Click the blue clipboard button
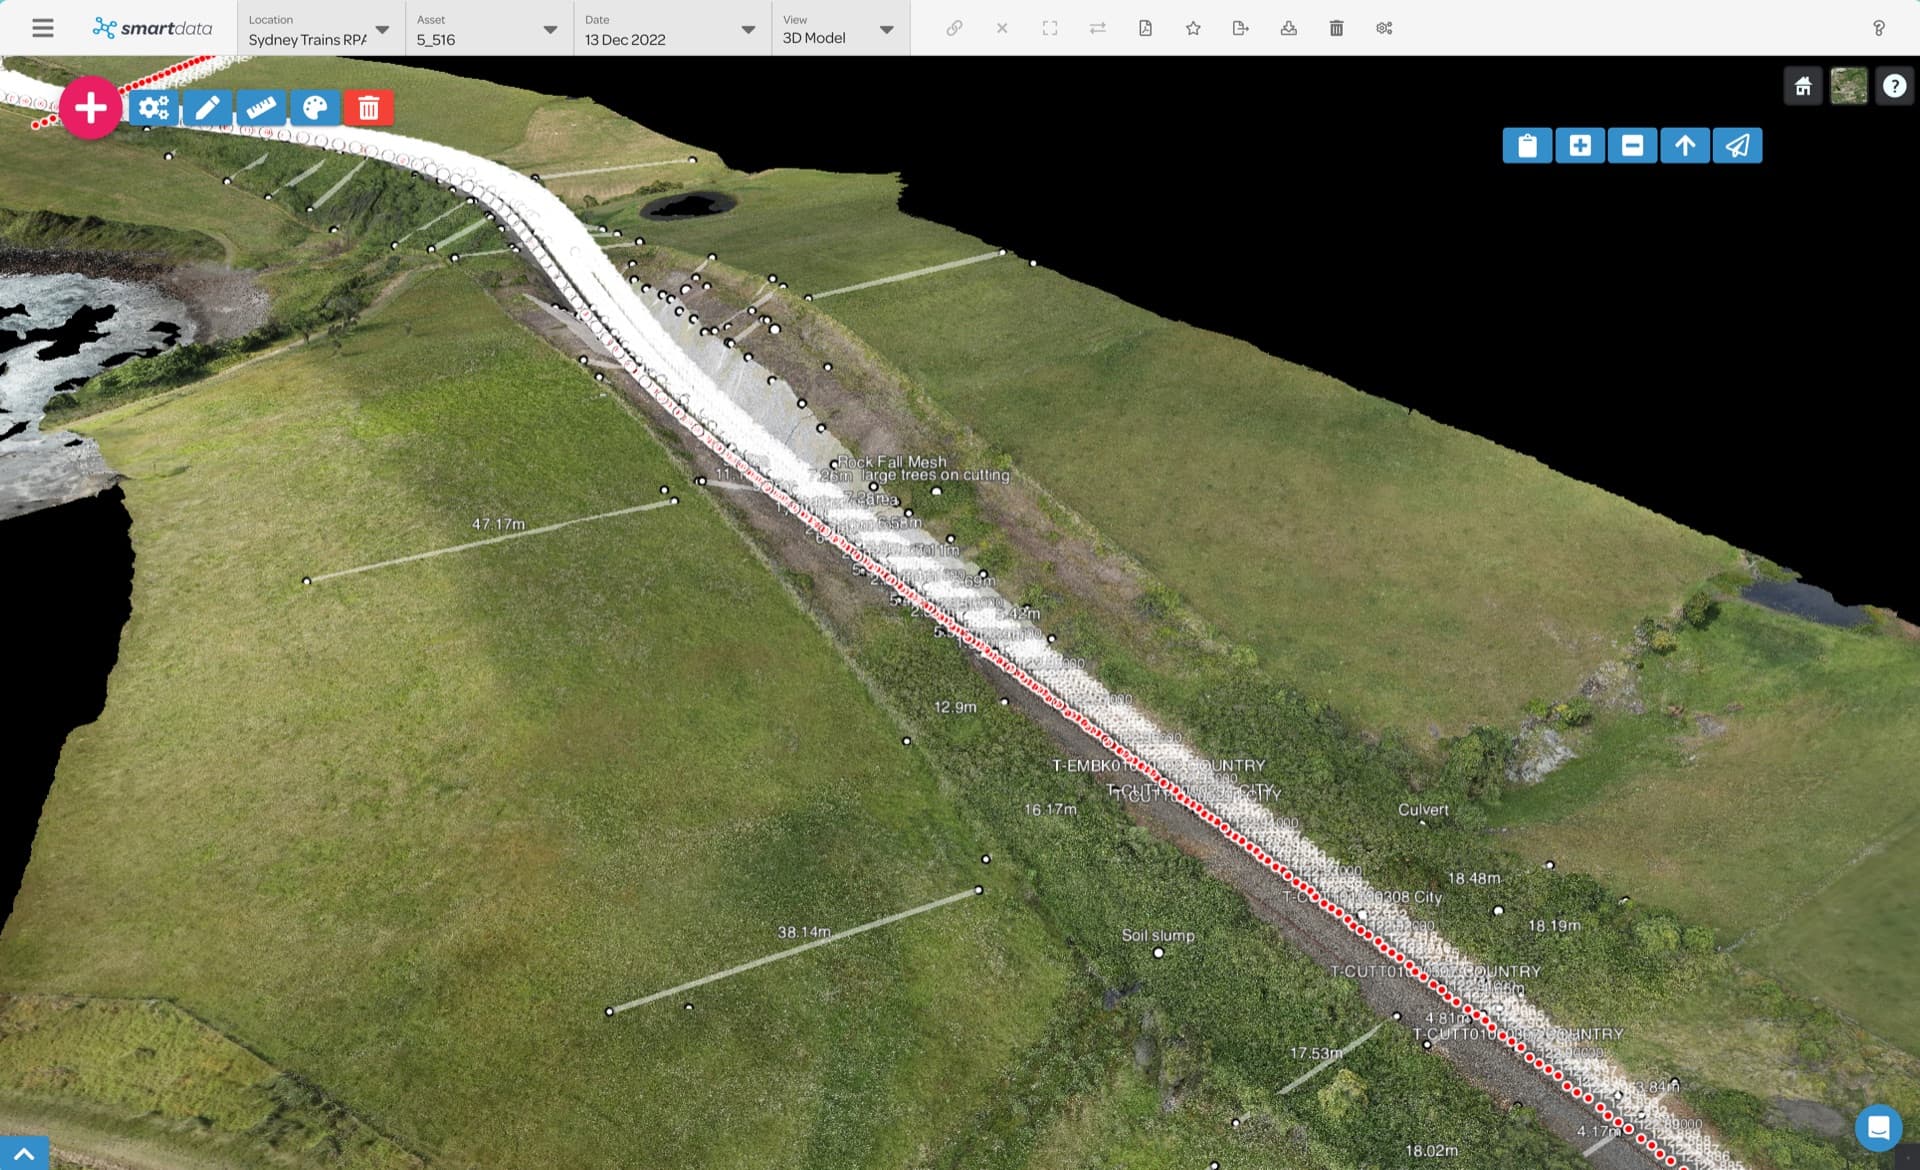Image resolution: width=1920 pixels, height=1170 pixels. [x=1527, y=145]
